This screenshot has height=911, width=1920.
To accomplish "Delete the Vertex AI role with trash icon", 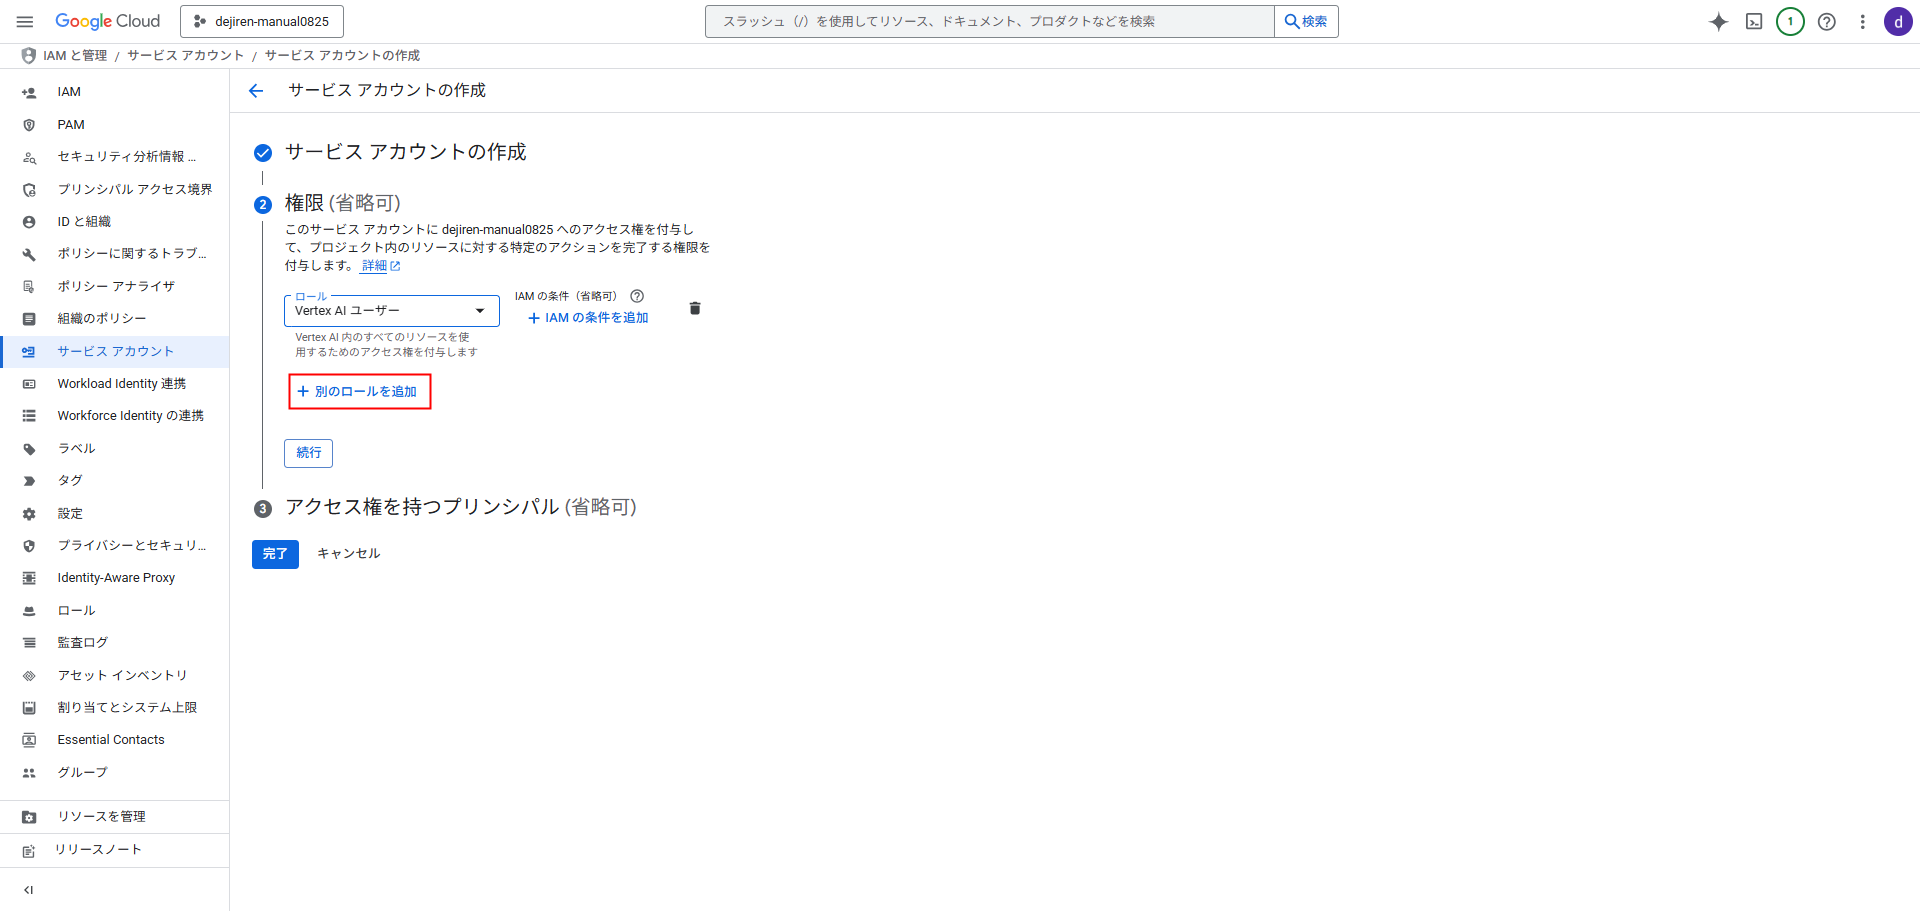I will pos(695,309).
